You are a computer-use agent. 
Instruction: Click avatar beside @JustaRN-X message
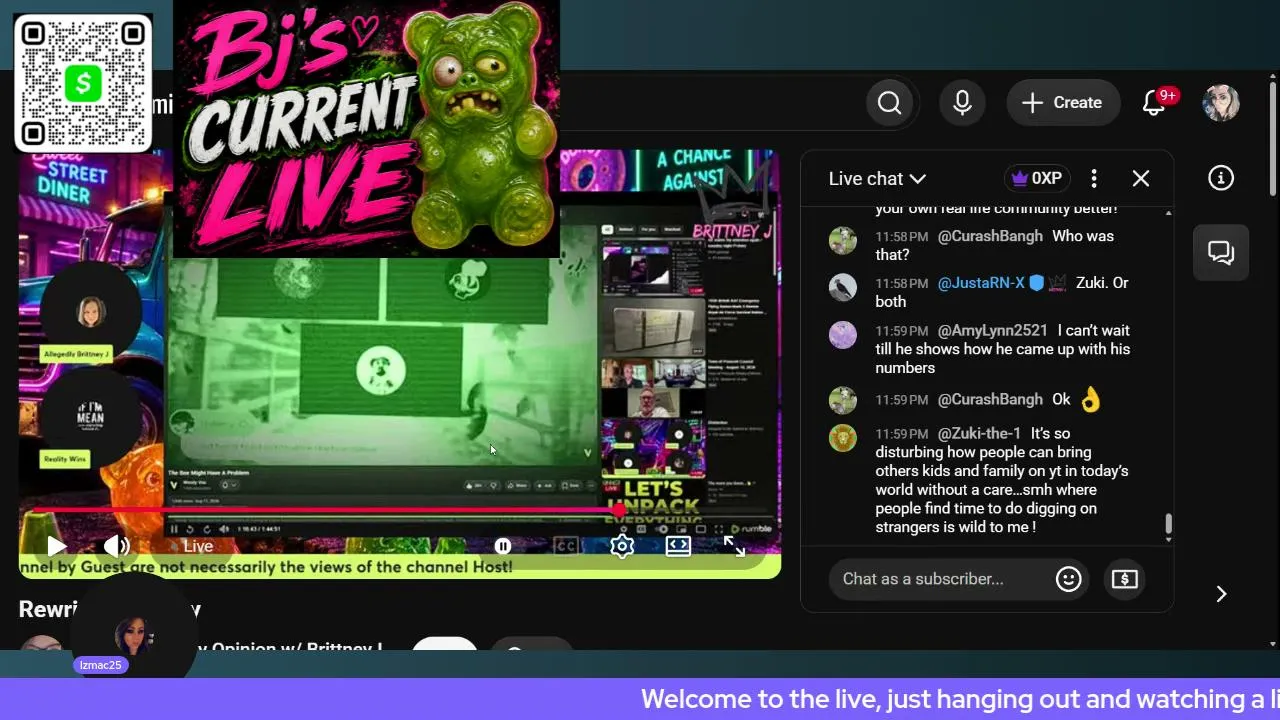(843, 287)
